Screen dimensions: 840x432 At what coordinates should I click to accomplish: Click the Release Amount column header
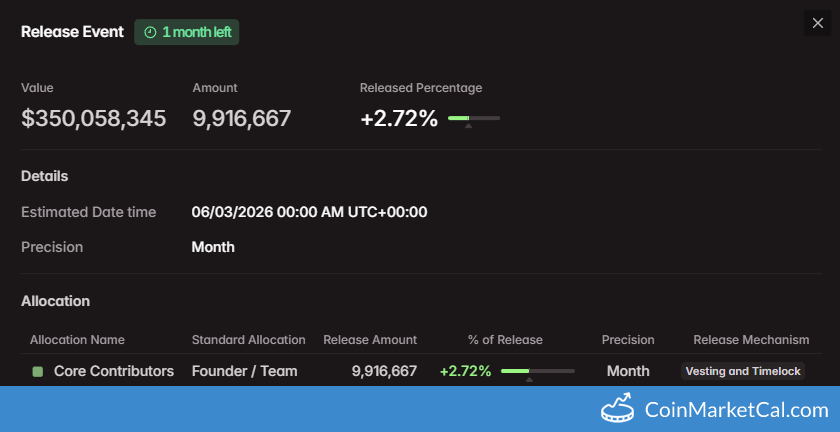[x=370, y=340]
